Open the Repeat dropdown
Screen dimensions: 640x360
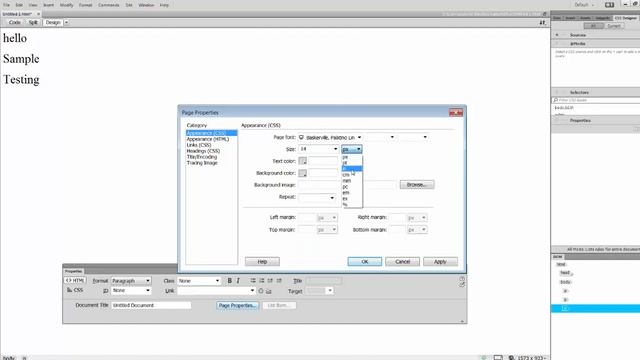click(x=332, y=198)
